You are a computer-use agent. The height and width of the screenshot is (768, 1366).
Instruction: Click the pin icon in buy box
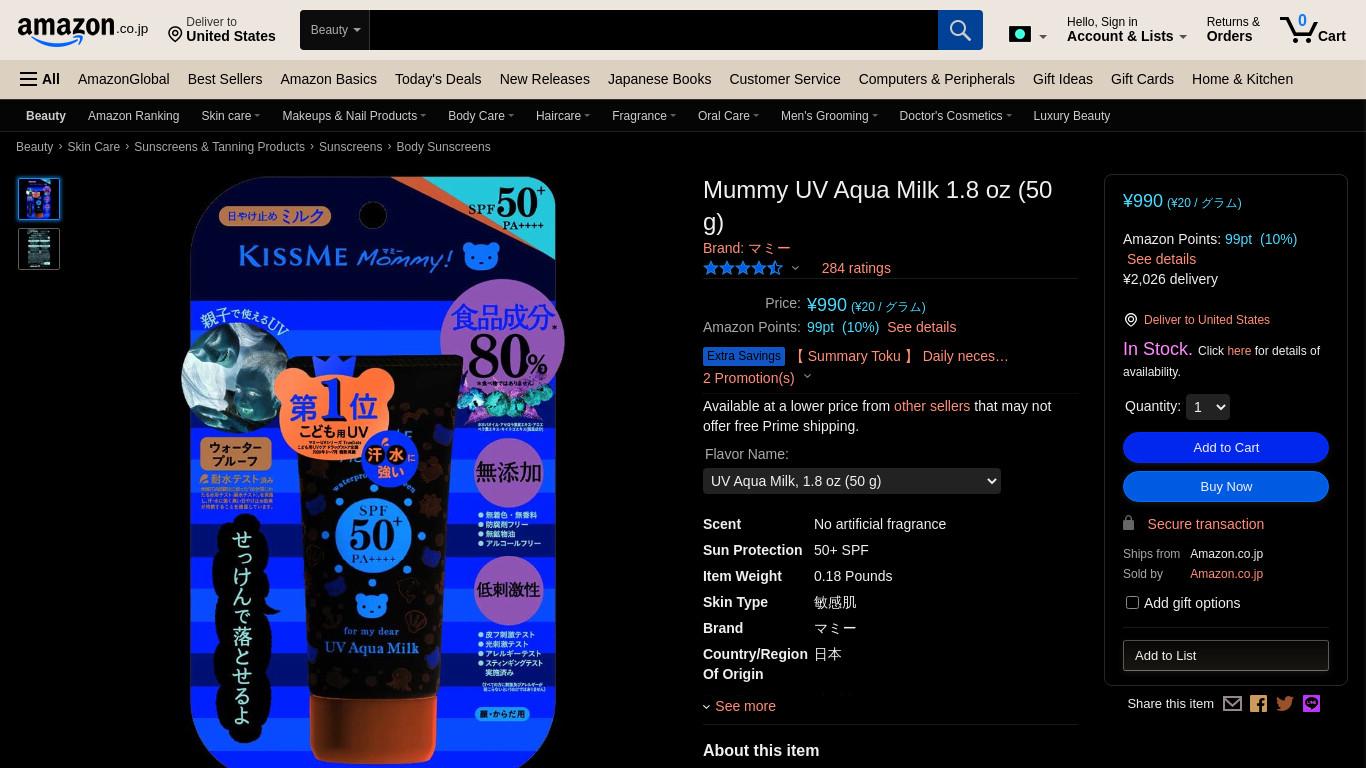tap(1131, 320)
